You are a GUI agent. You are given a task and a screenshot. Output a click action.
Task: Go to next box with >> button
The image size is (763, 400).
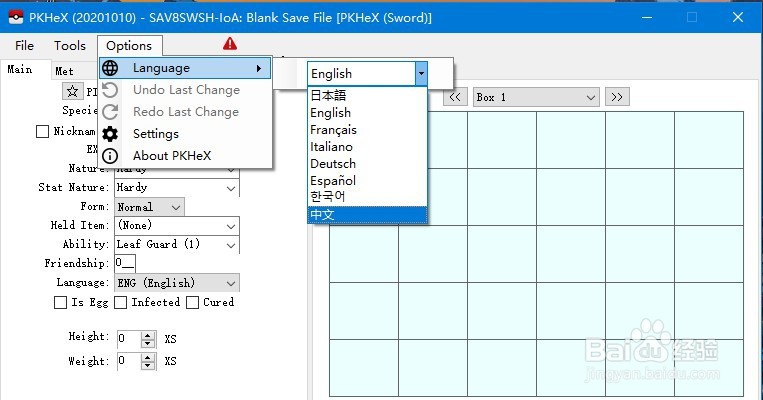617,97
